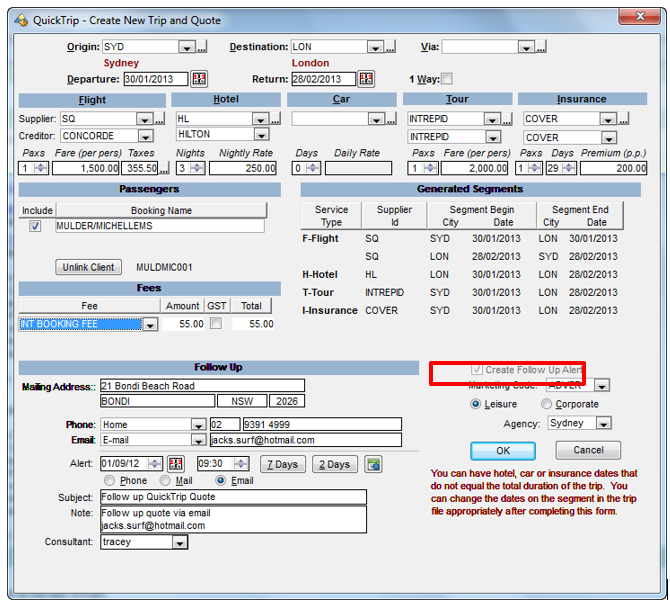The height and width of the screenshot is (602, 670).
Task: Click the Via lookup ellipsis button
Action: point(541,47)
